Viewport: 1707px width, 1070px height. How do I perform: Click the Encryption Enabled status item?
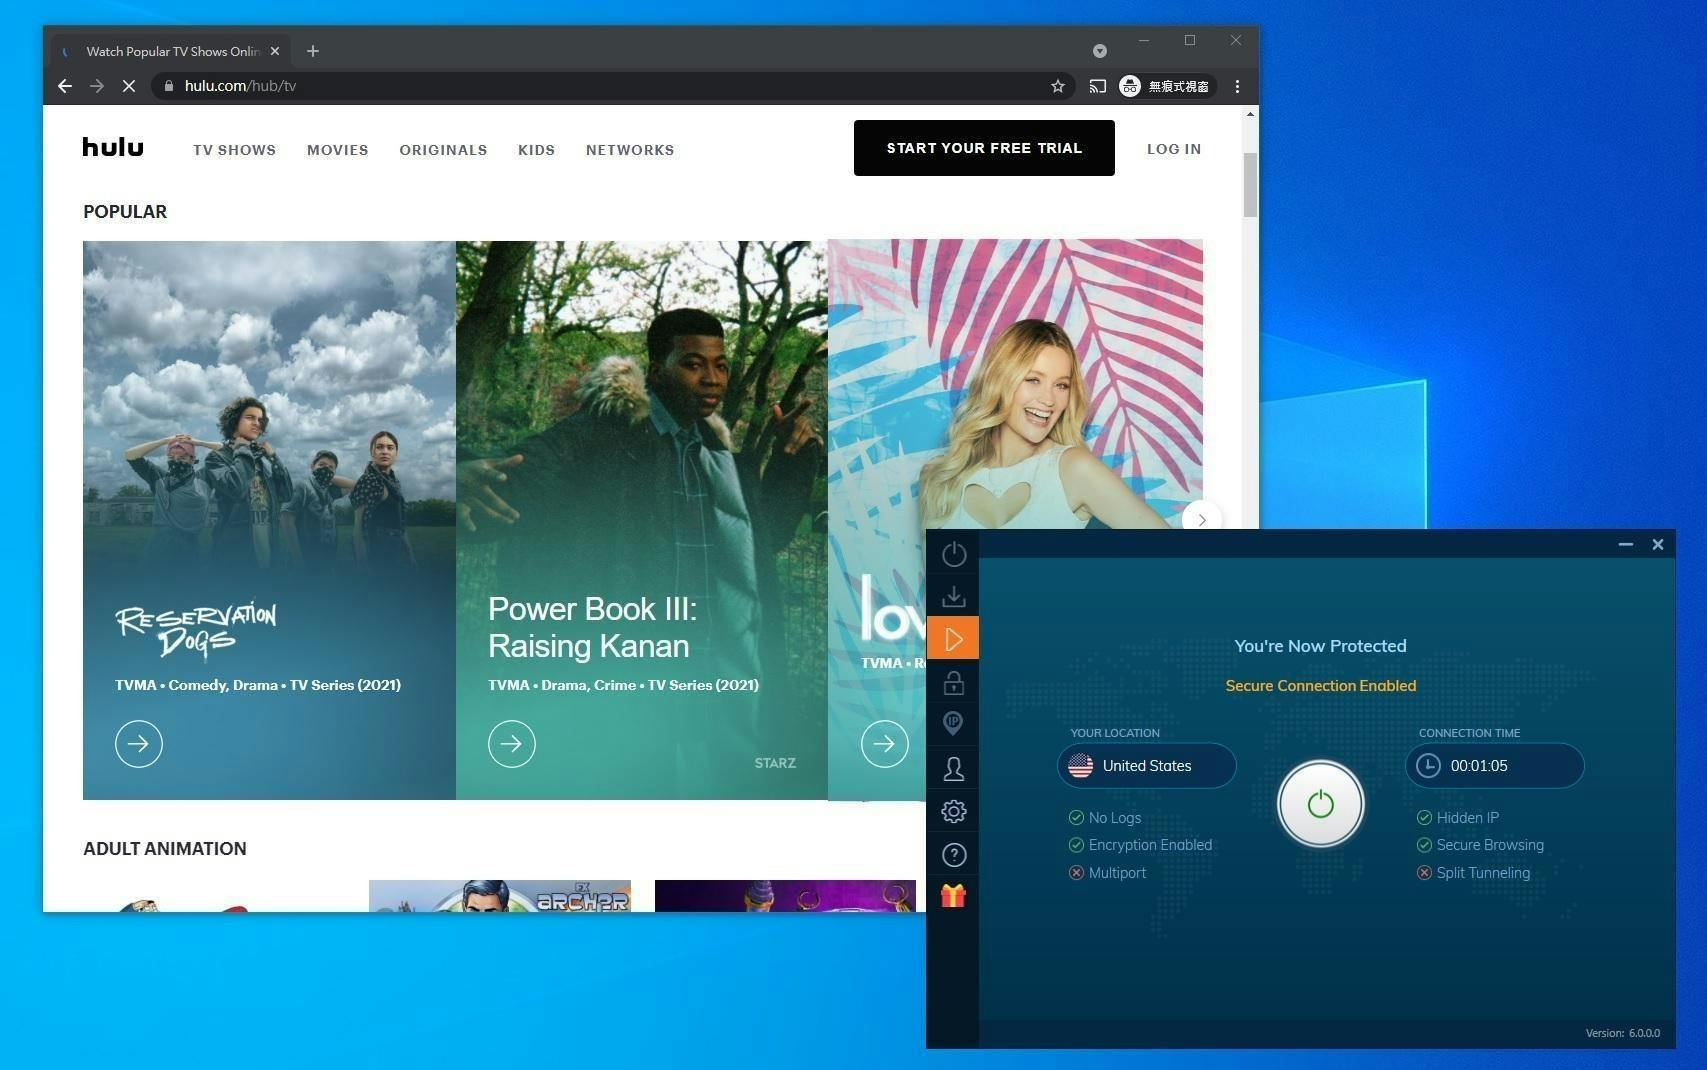click(x=1140, y=845)
